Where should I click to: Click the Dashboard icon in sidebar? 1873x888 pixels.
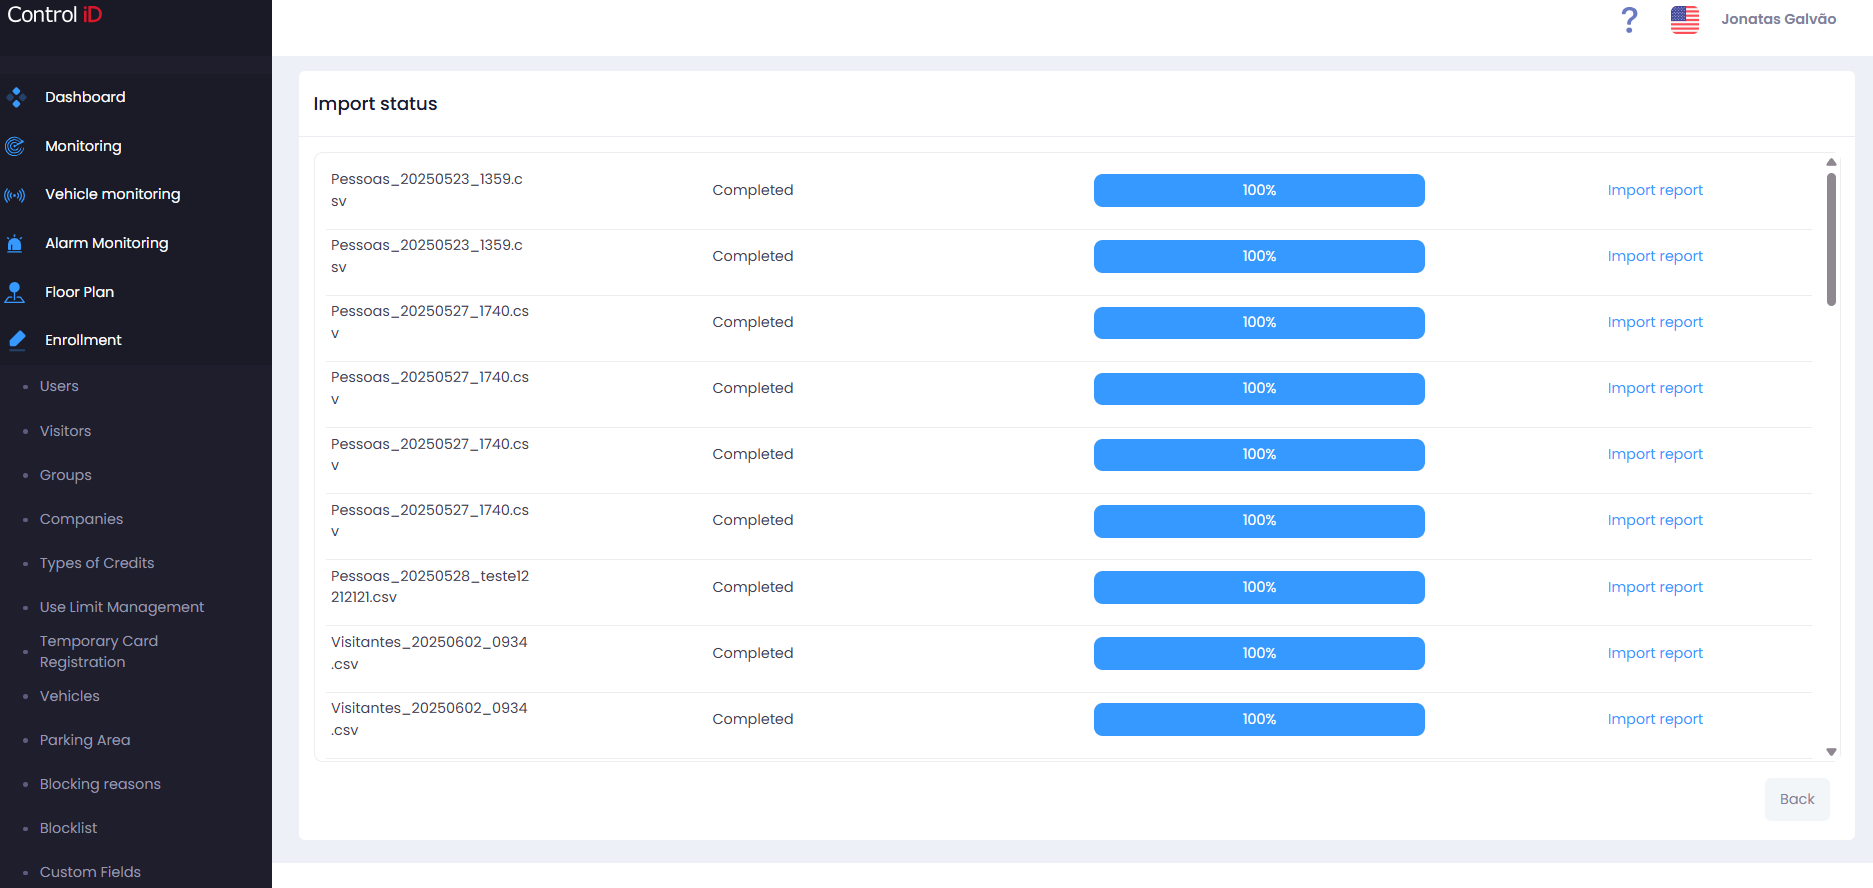pyautogui.click(x=15, y=97)
